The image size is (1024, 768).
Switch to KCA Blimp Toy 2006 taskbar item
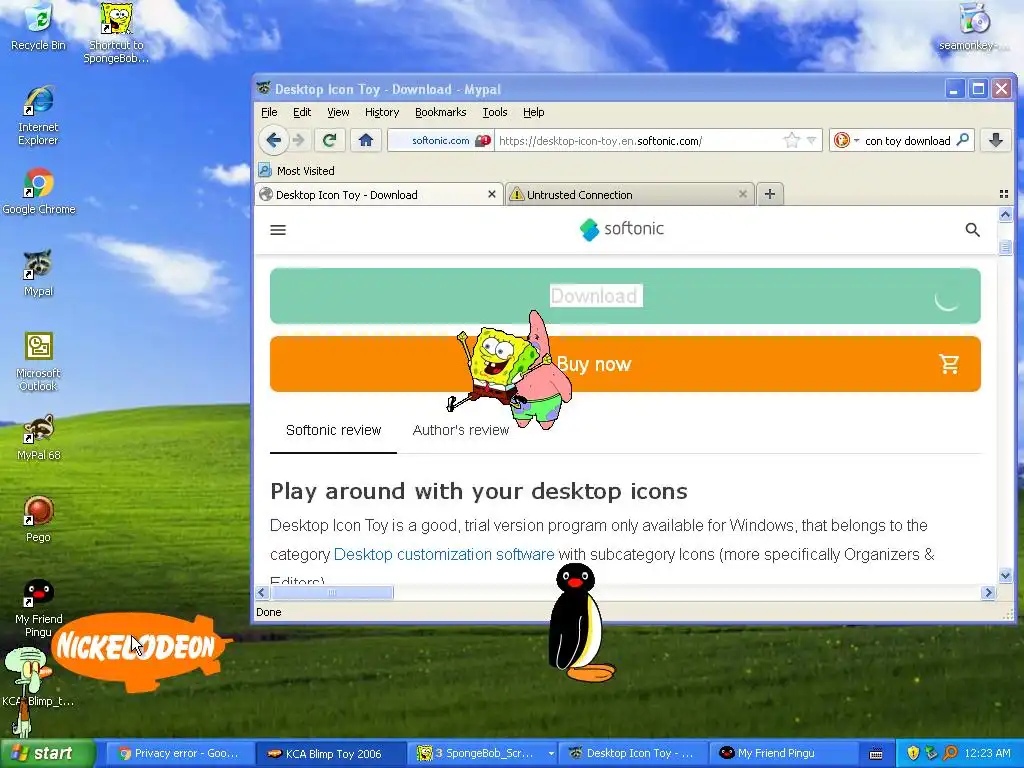(330, 754)
